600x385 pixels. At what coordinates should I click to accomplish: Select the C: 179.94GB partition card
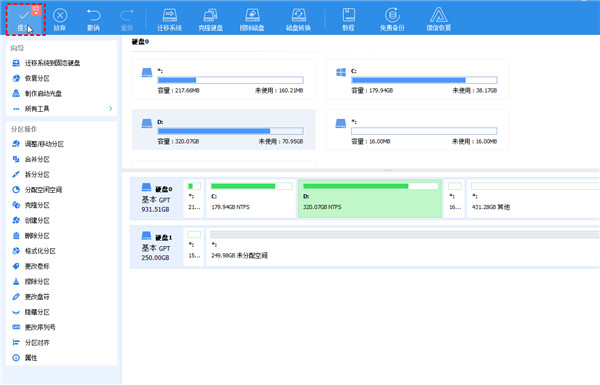pos(417,79)
